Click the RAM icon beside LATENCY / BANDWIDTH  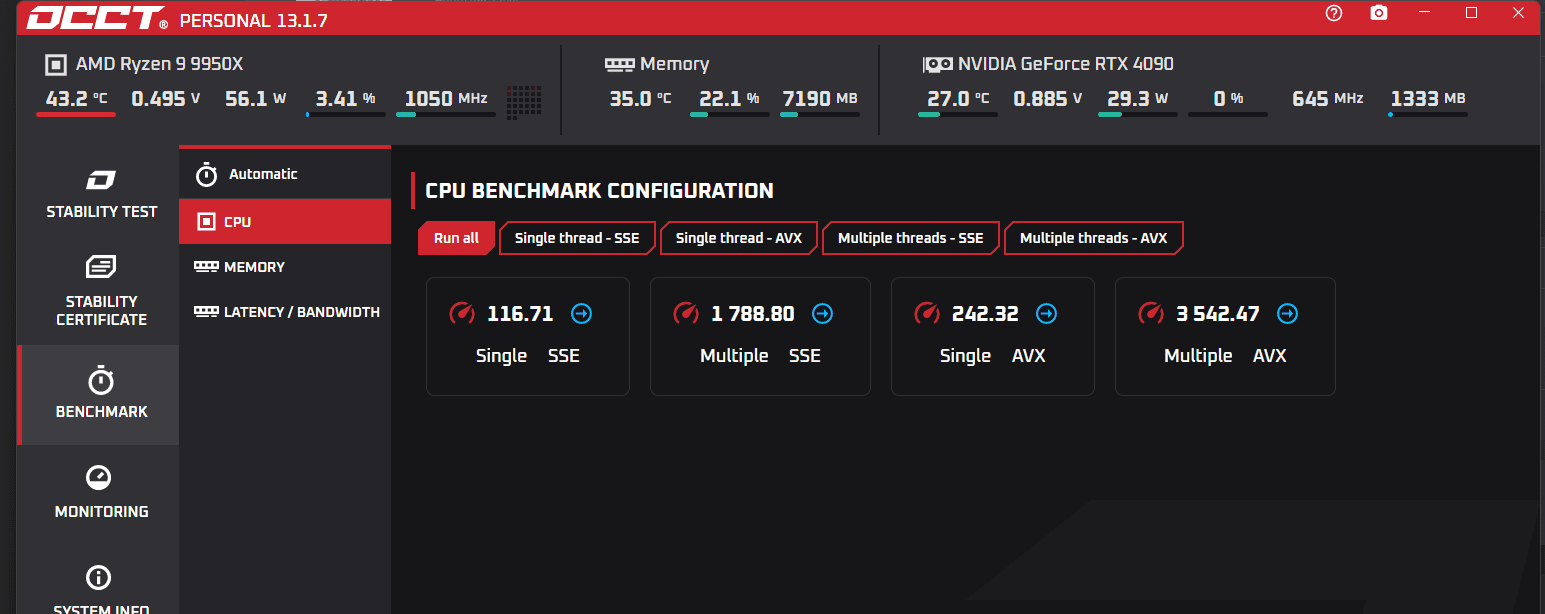point(206,312)
